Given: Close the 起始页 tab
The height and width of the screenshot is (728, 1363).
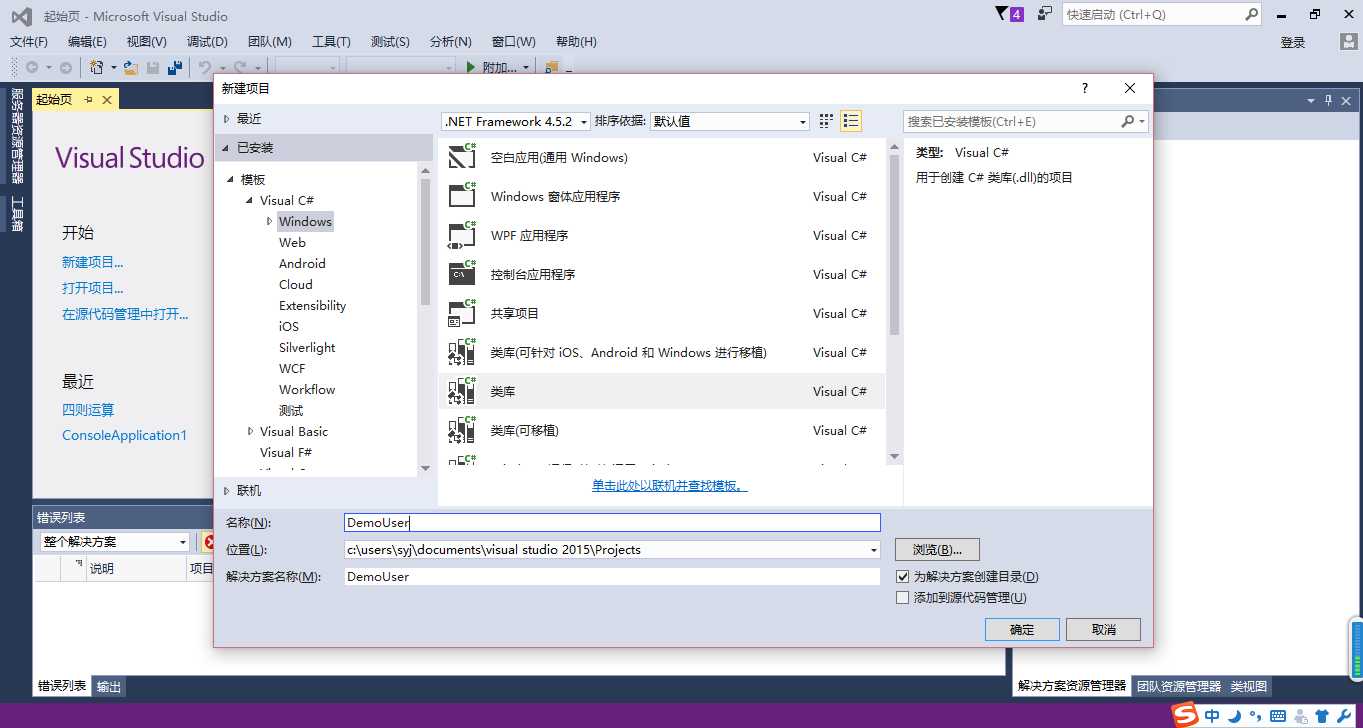Looking at the screenshot, I should point(106,99).
